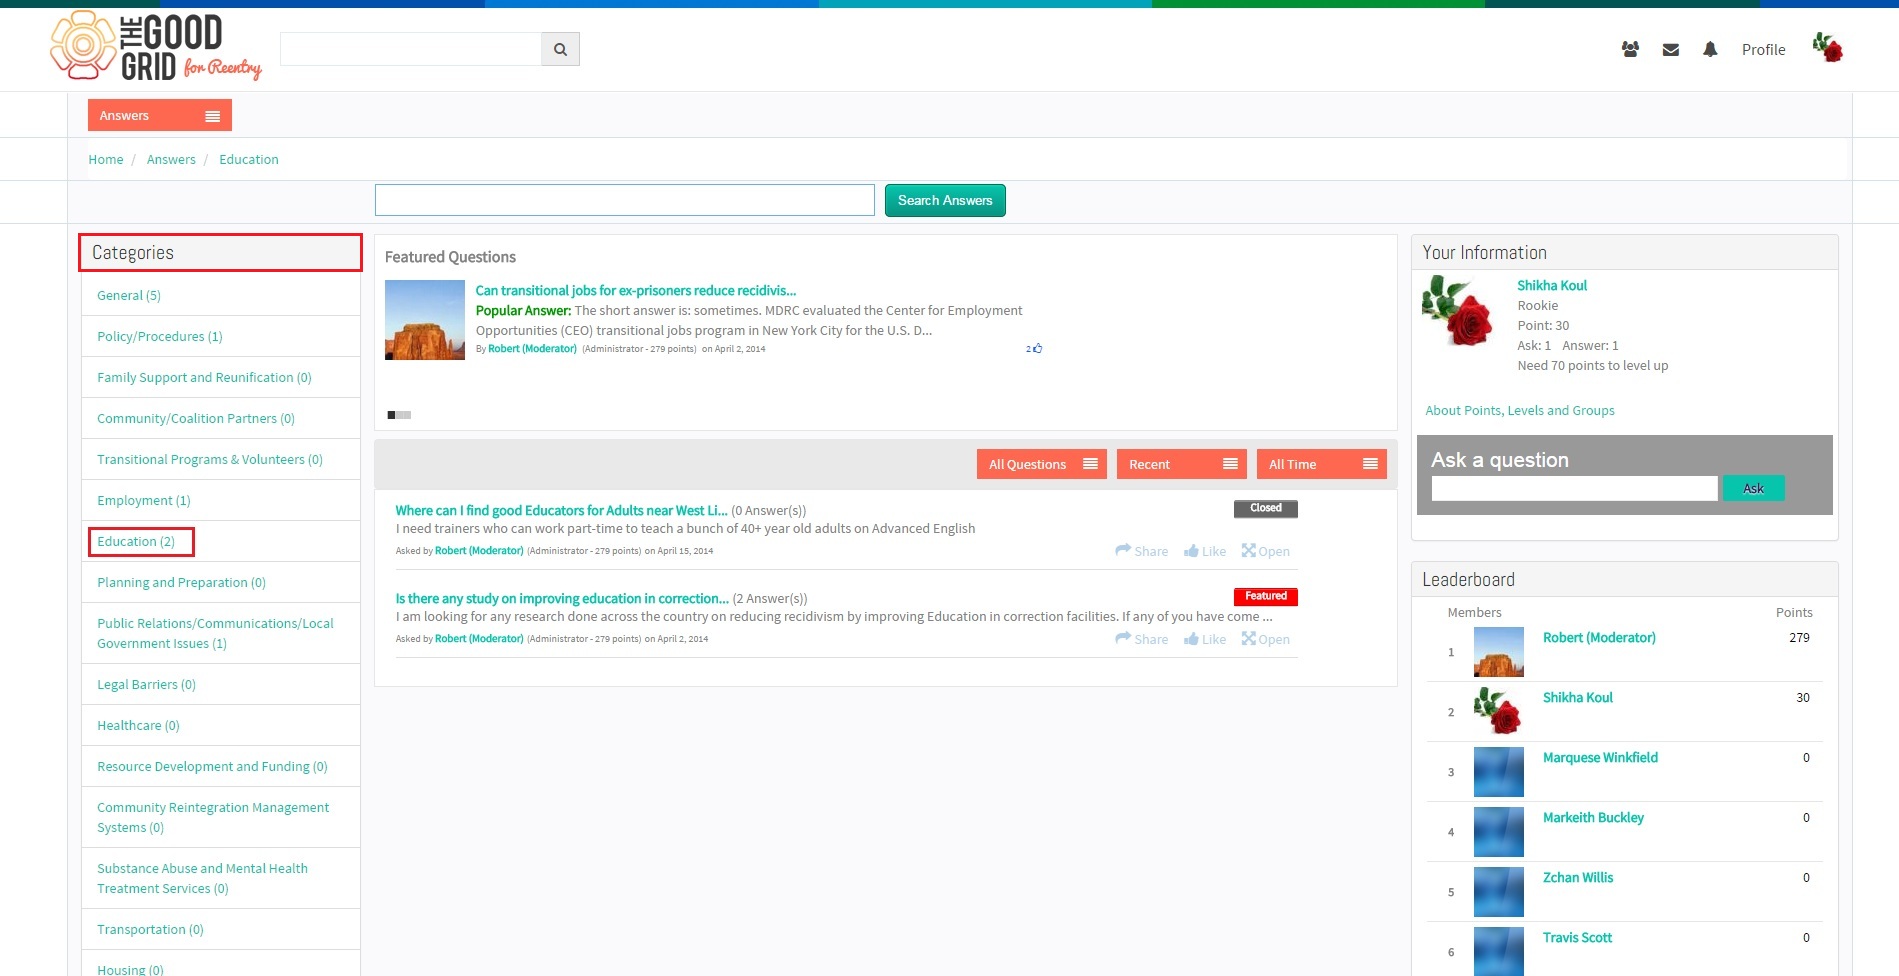The image size is (1899, 976).
Task: Open the notifications bell icon
Action: (1710, 49)
